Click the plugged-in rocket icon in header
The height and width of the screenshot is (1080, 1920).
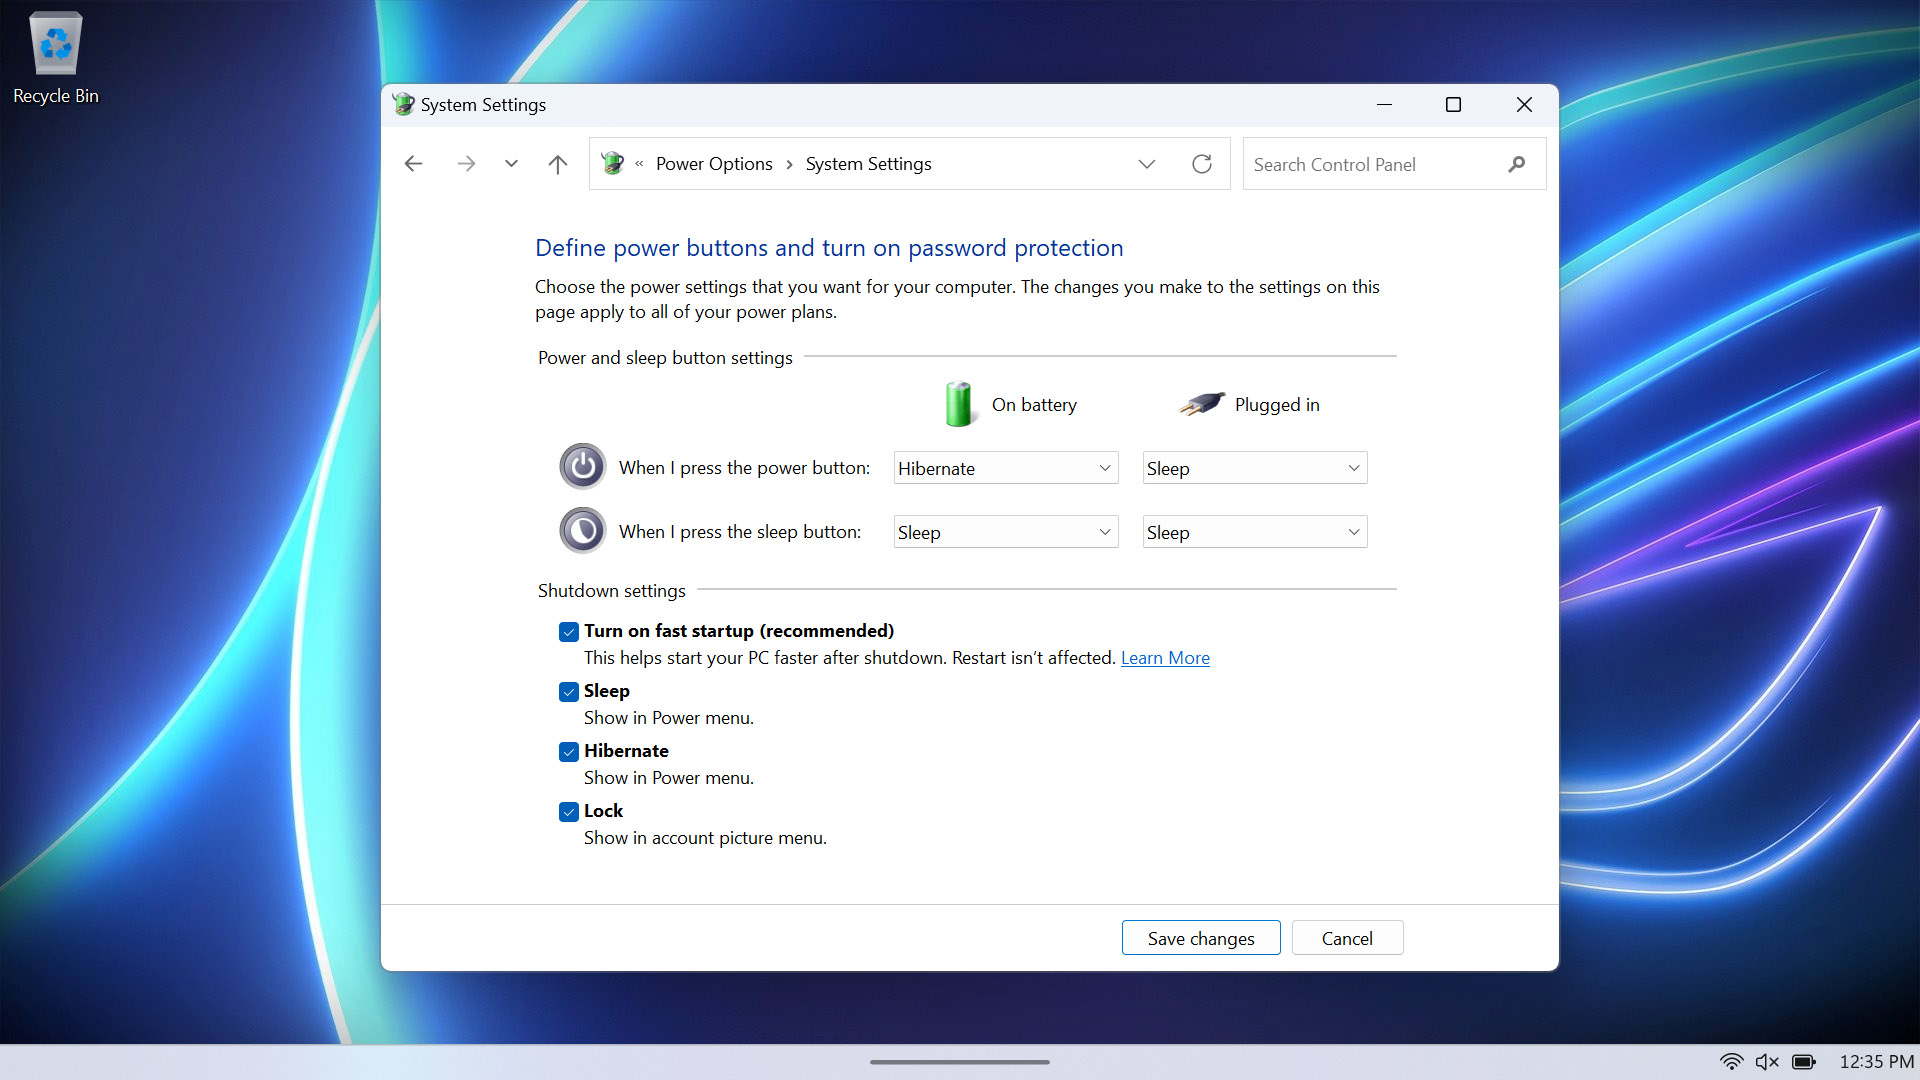point(1200,404)
